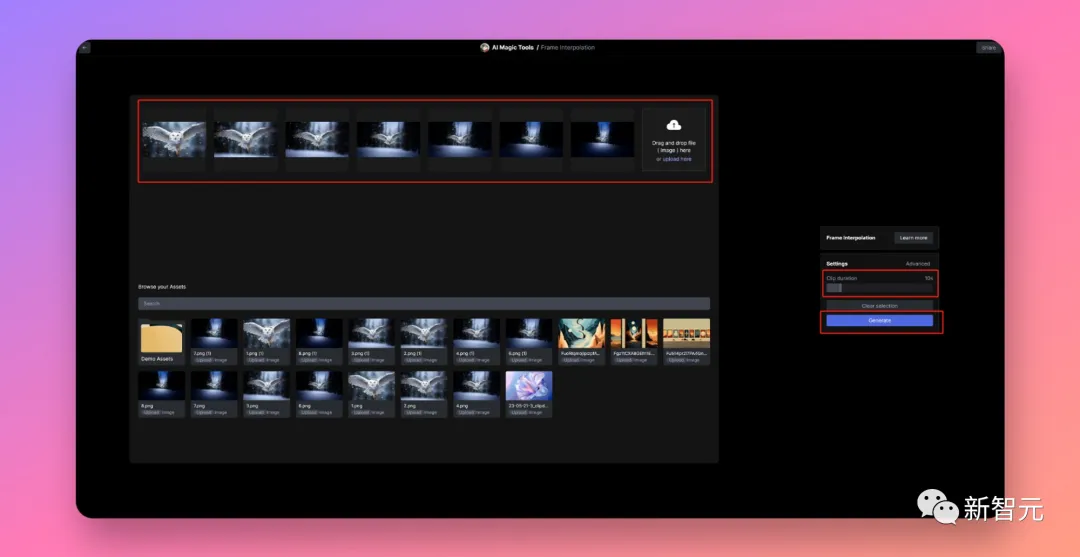This screenshot has height=557, width=1080.
Task: Click Clear selection
Action: [x=880, y=306]
